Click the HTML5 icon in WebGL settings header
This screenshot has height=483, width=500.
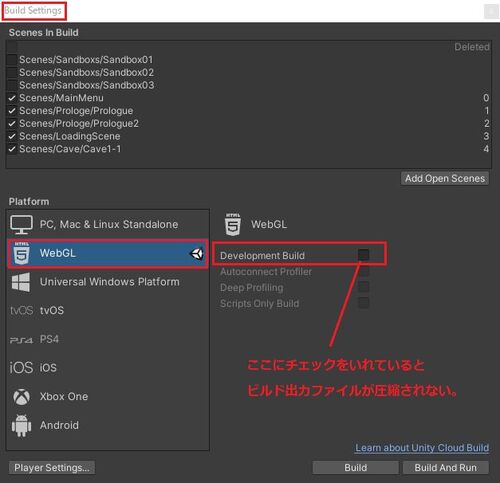tap(233, 224)
